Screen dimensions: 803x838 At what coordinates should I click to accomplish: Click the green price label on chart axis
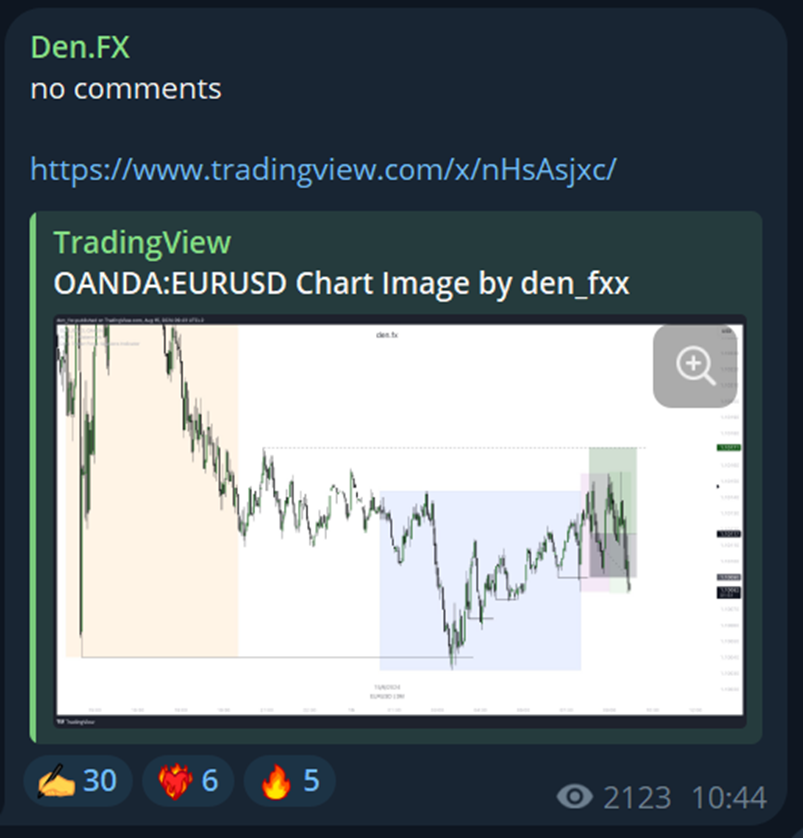click(728, 447)
